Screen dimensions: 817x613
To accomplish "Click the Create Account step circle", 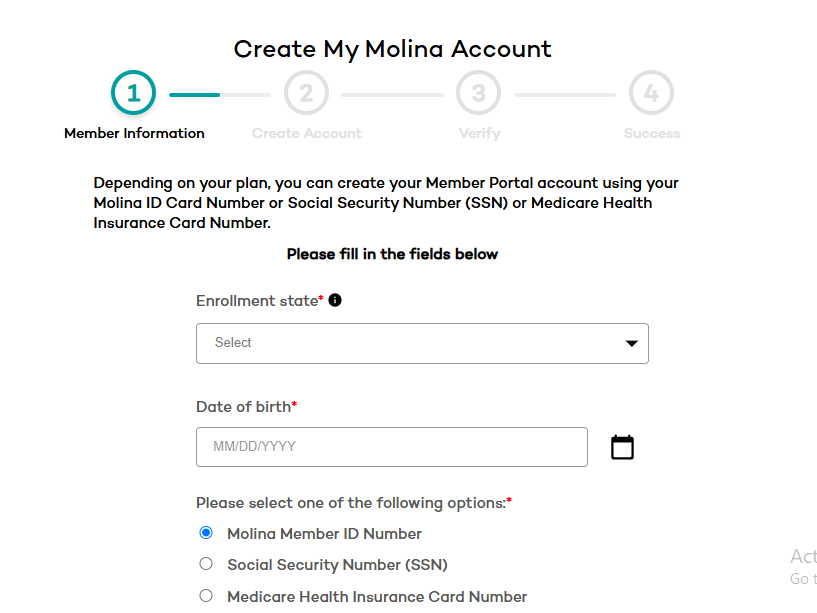I will [x=306, y=92].
